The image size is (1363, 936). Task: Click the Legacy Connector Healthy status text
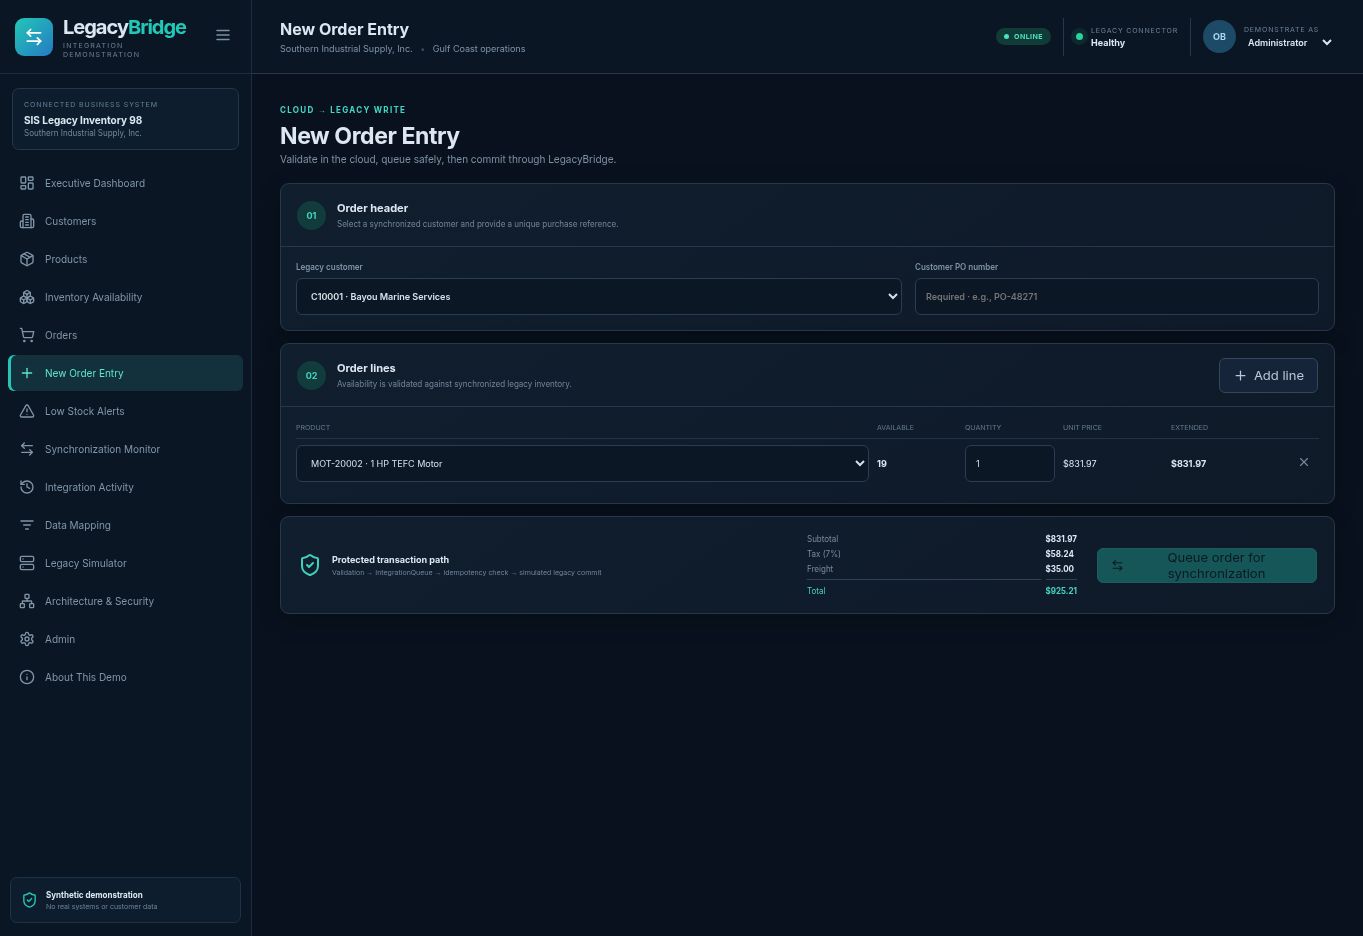point(1108,43)
